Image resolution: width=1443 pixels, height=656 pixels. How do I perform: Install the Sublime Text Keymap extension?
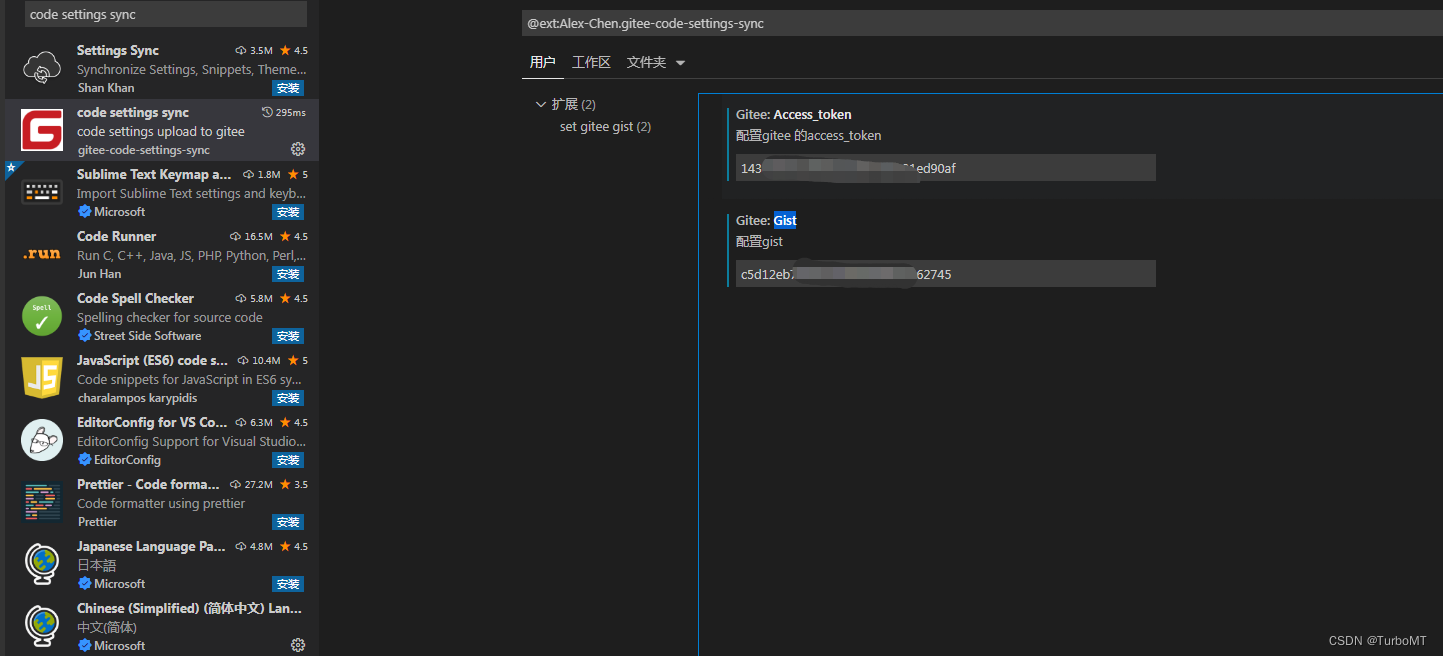click(288, 212)
